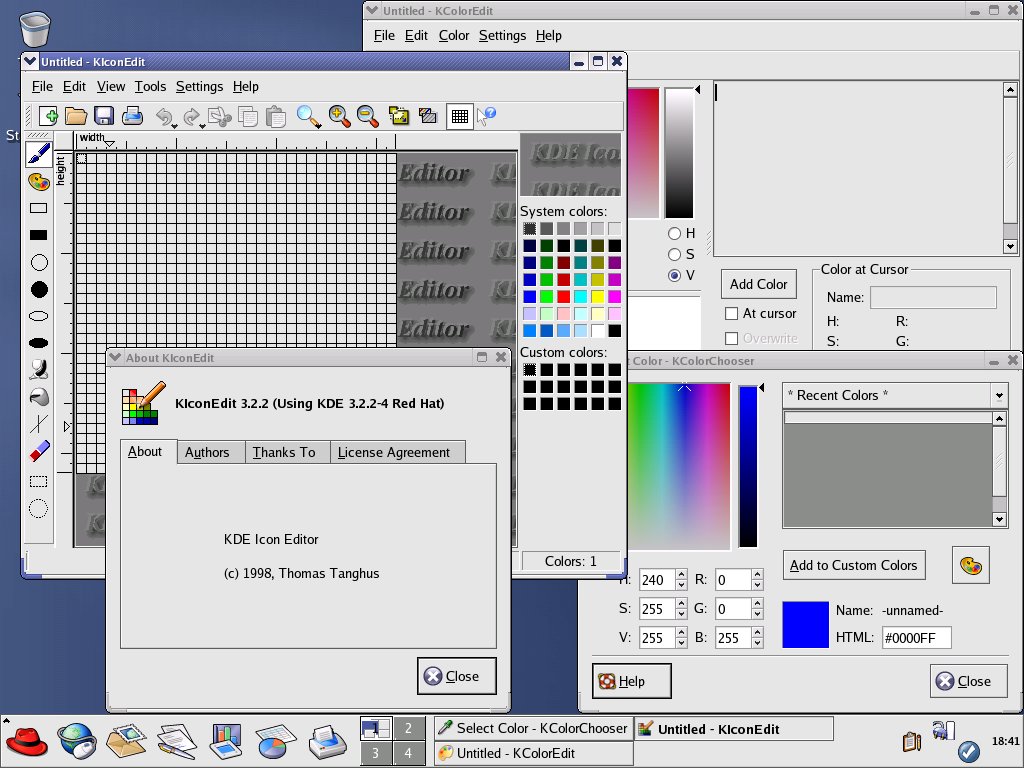This screenshot has width=1024, height=768.
Task: Pick the red swatch in System colors
Action: tap(564, 297)
